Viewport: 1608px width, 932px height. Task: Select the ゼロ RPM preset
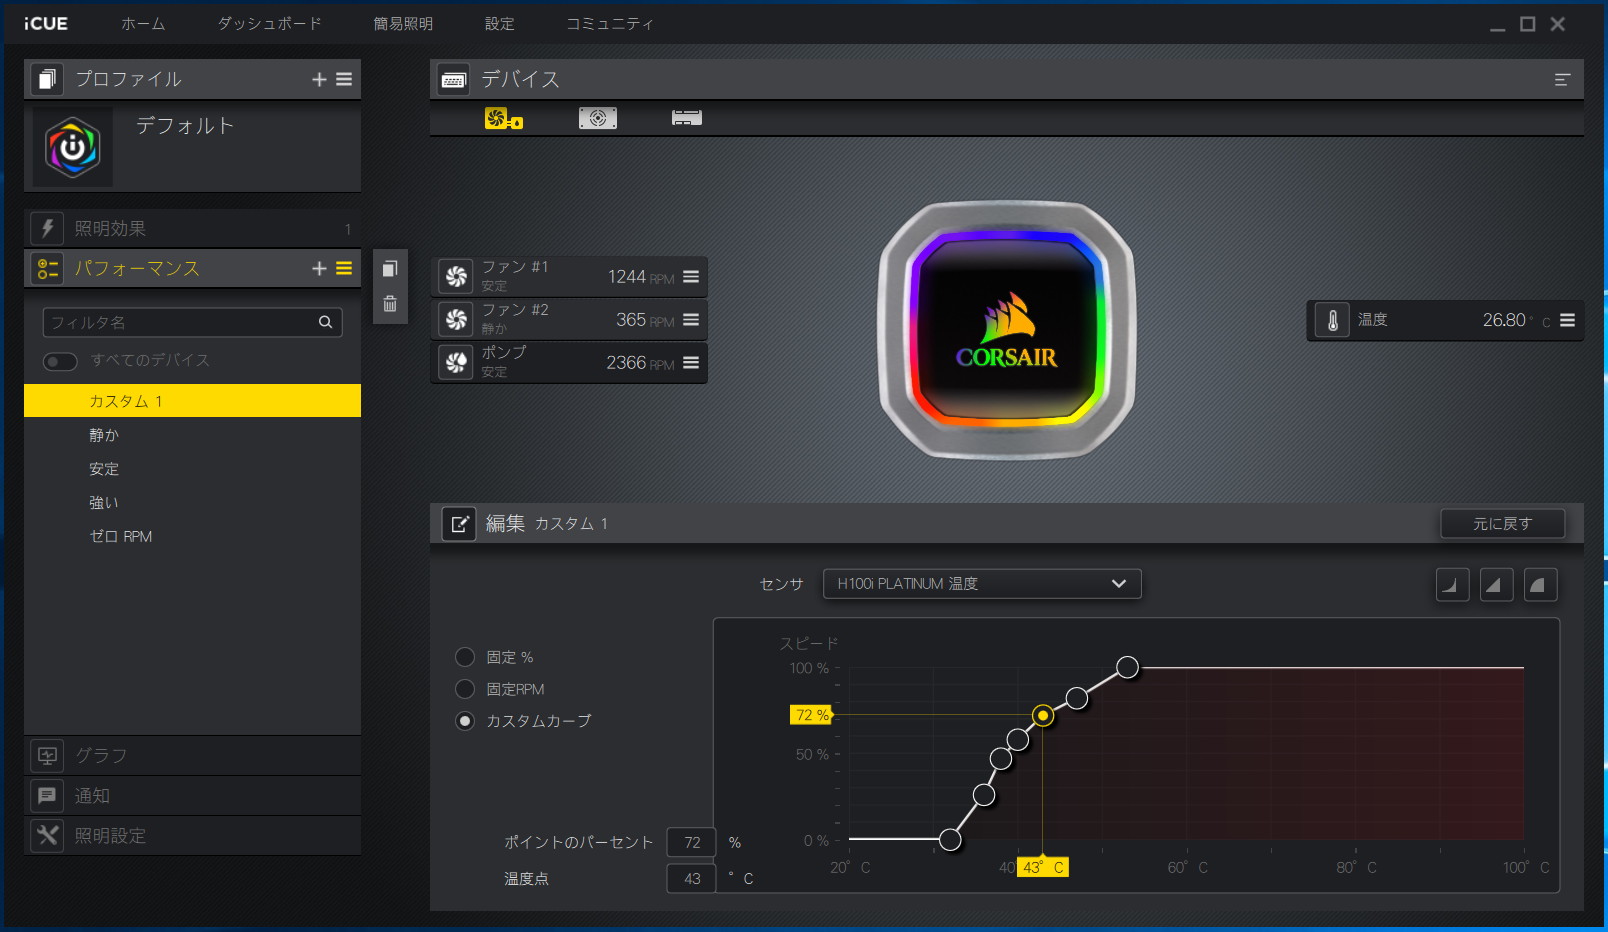pos(192,537)
